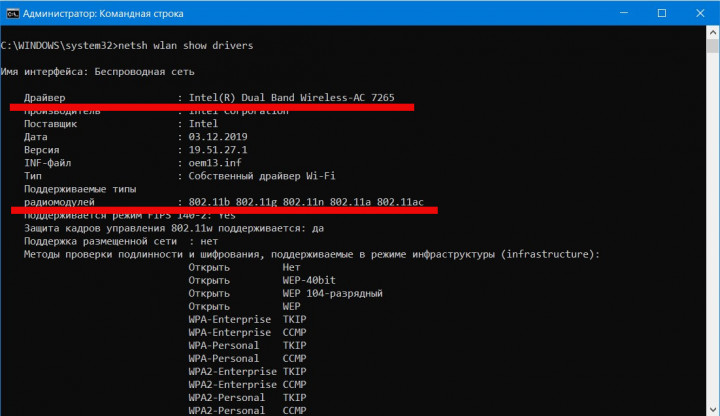720x416 pixels.
Task: Click the 'INF-файл' label
Action: (x=48, y=163)
